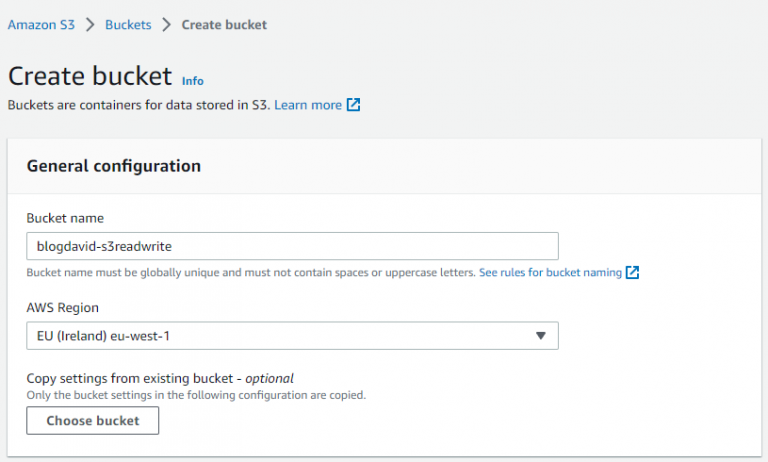
Task: Click the Bucket name field label
Action: tap(65, 218)
